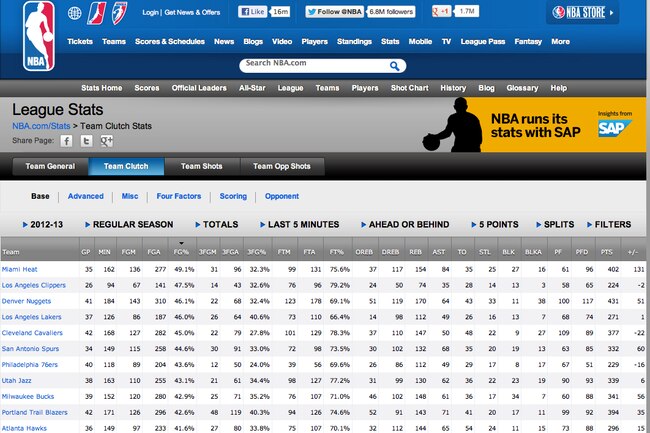The height and width of the screenshot is (433, 650).
Task: Open Shot Chart in stats menu
Action: point(410,88)
